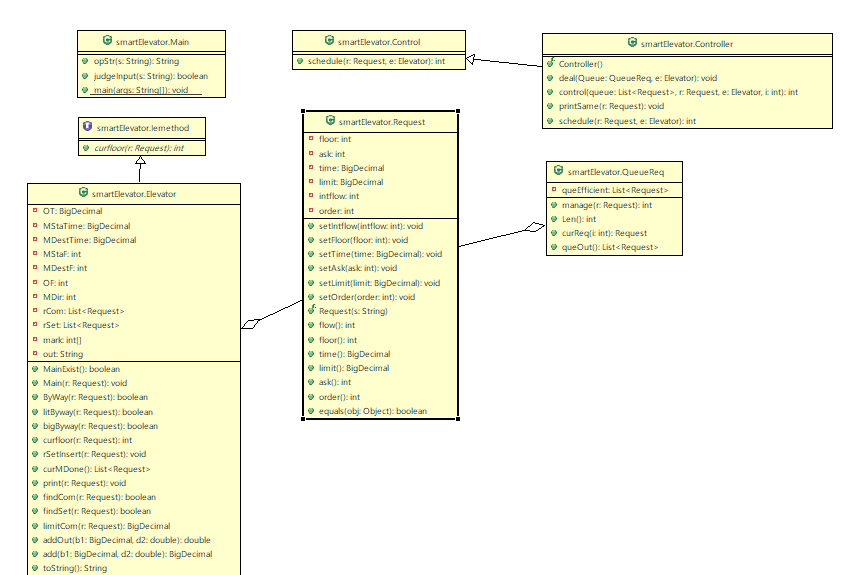Image resolution: width=853 pixels, height=575 pixels.
Task: Select the smartElevator.Controller class header
Action: [x=687, y=44]
